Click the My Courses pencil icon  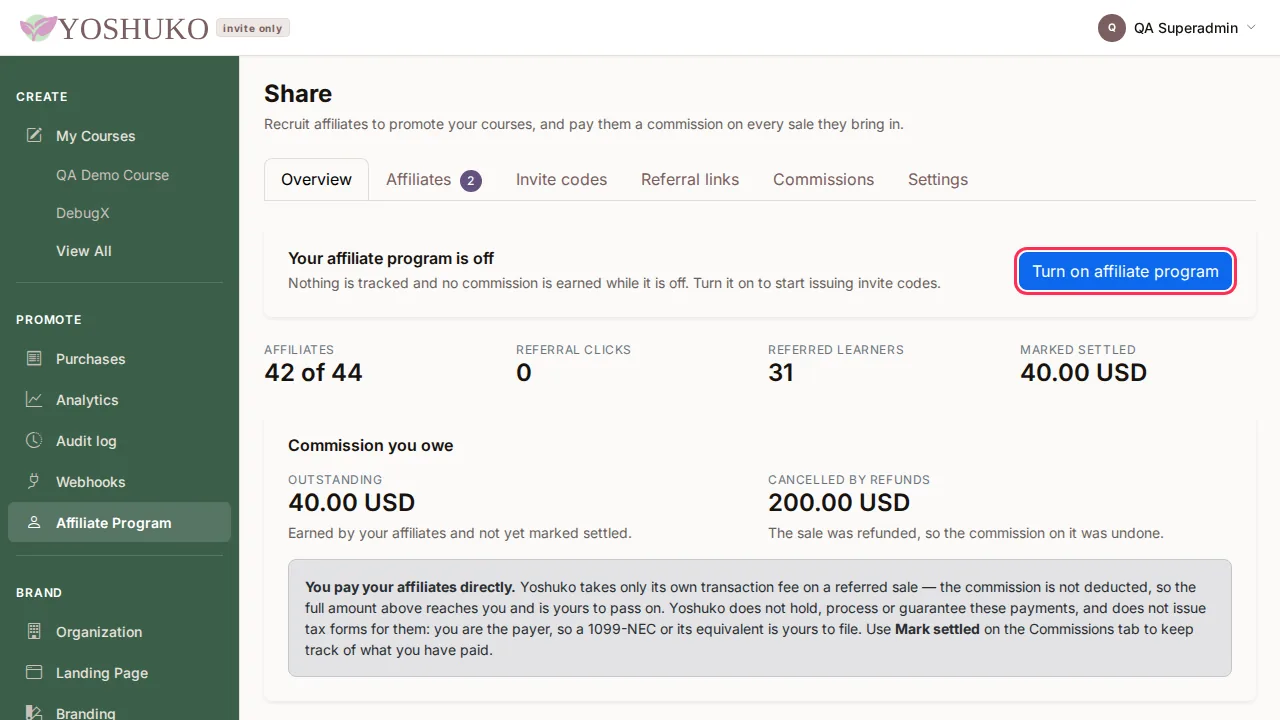[x=34, y=135]
